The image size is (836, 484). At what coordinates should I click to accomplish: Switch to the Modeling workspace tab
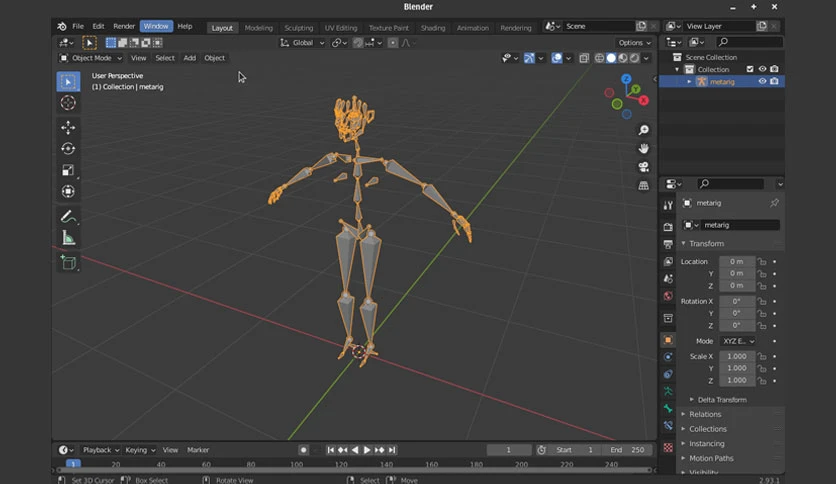coord(259,28)
